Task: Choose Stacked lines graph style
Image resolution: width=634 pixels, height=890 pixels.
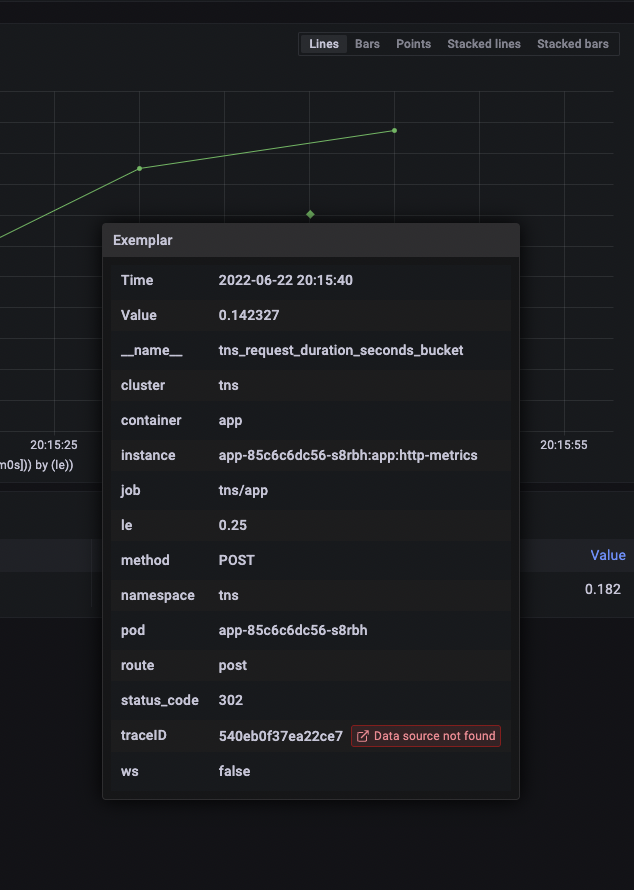Action: [x=484, y=44]
